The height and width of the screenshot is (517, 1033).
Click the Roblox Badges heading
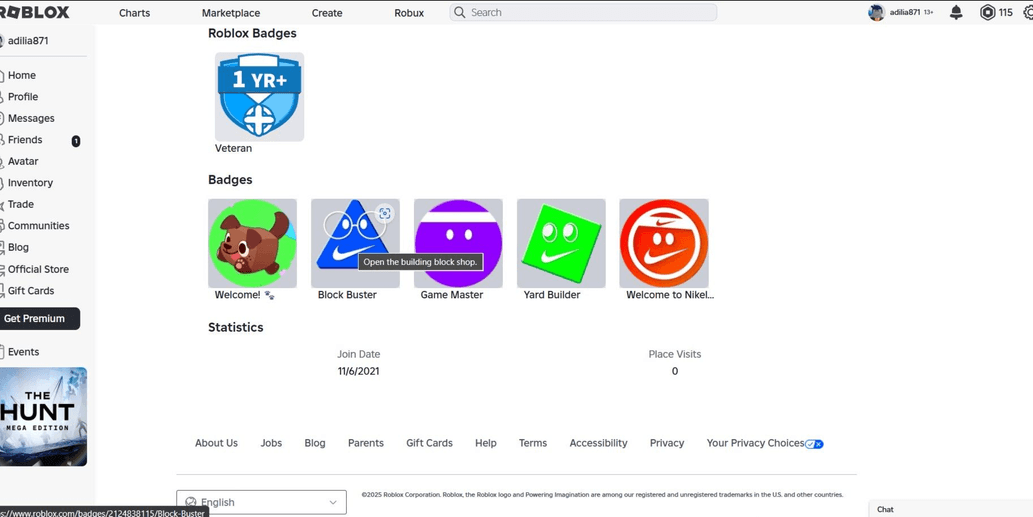[252, 33]
